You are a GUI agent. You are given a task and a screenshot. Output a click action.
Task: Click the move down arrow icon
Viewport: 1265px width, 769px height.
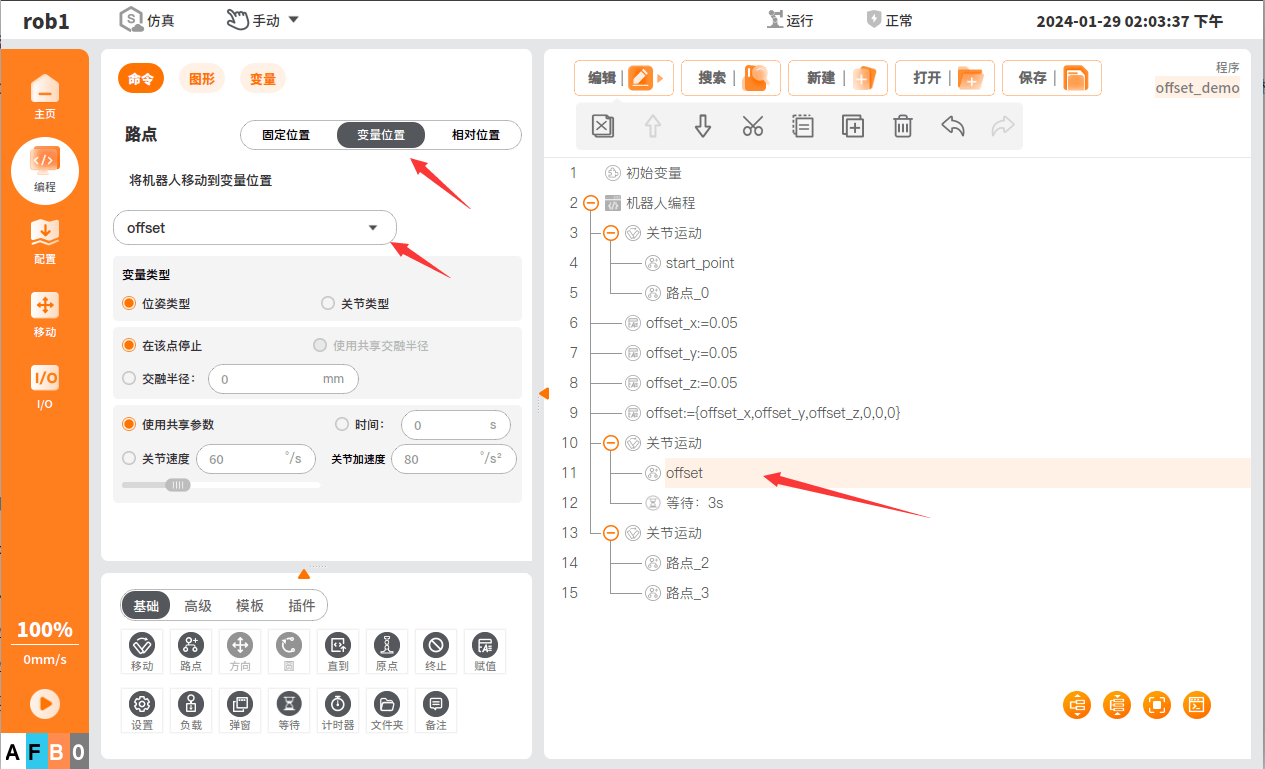702,126
